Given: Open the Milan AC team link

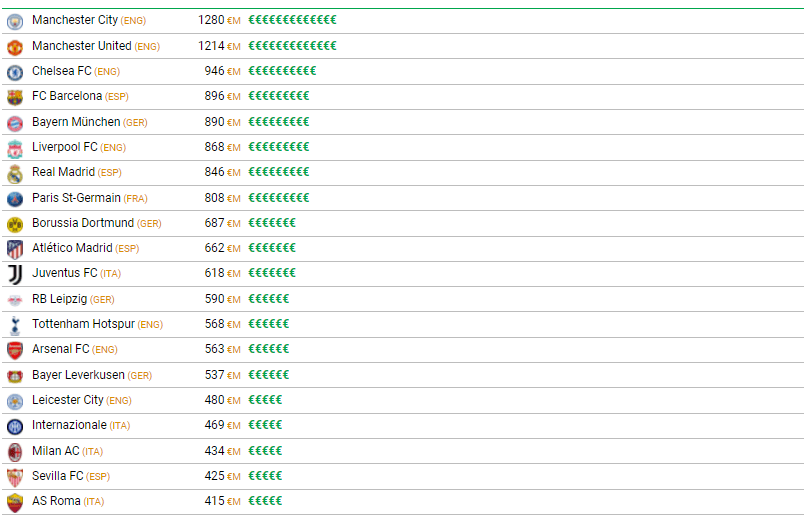Looking at the screenshot, I should point(56,450).
